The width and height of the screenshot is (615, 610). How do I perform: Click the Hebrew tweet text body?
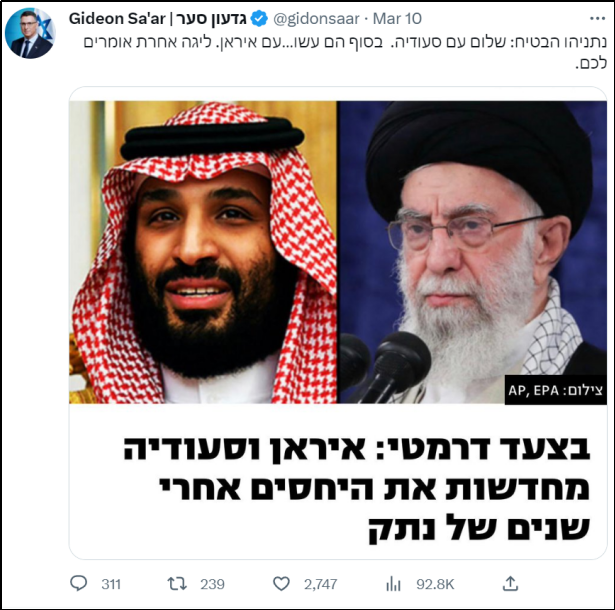(345, 52)
